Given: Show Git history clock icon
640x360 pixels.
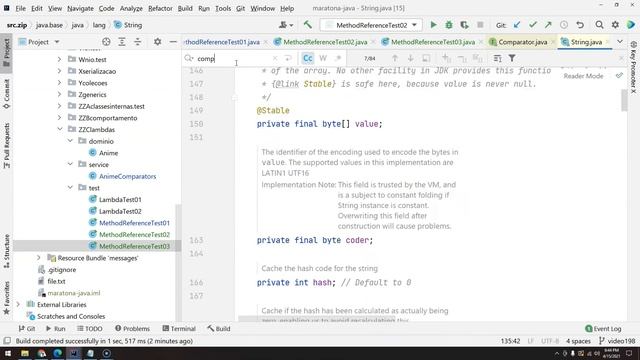Looking at the screenshot, I should point(564,25).
